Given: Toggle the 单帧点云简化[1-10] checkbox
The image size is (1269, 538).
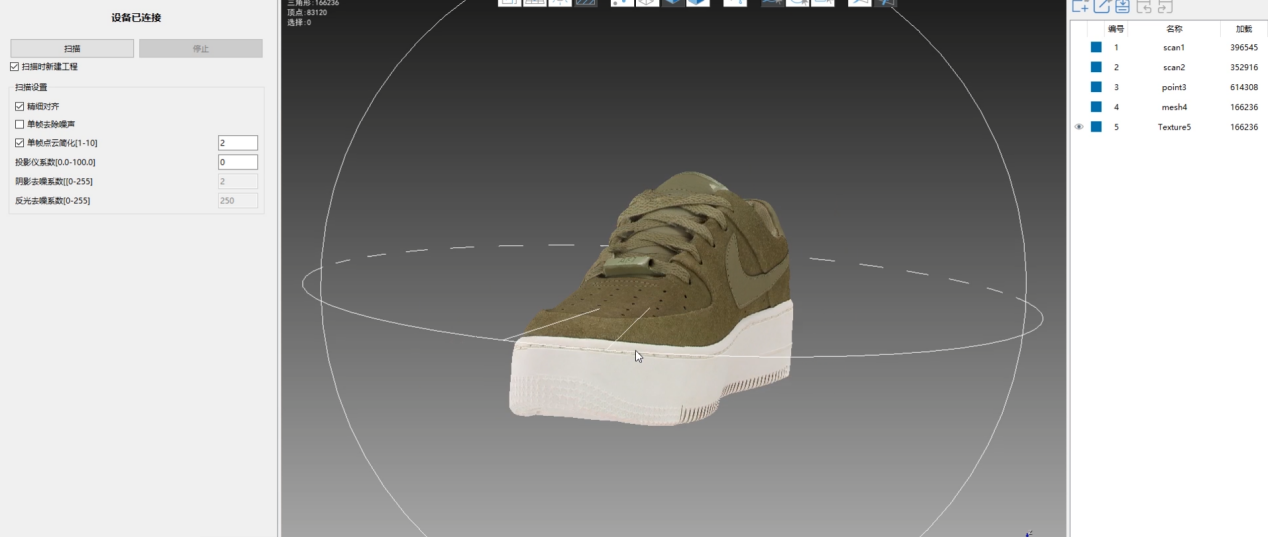Looking at the screenshot, I should point(19,143).
